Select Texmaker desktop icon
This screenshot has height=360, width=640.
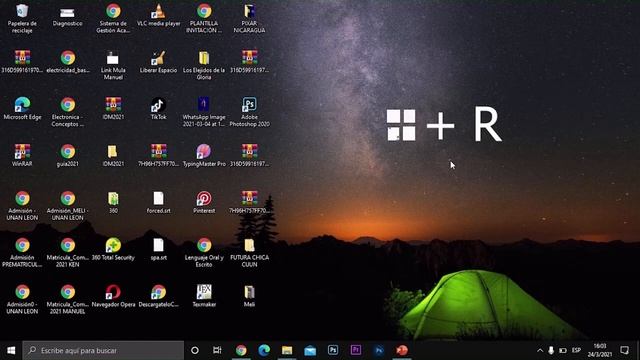[x=204, y=296]
